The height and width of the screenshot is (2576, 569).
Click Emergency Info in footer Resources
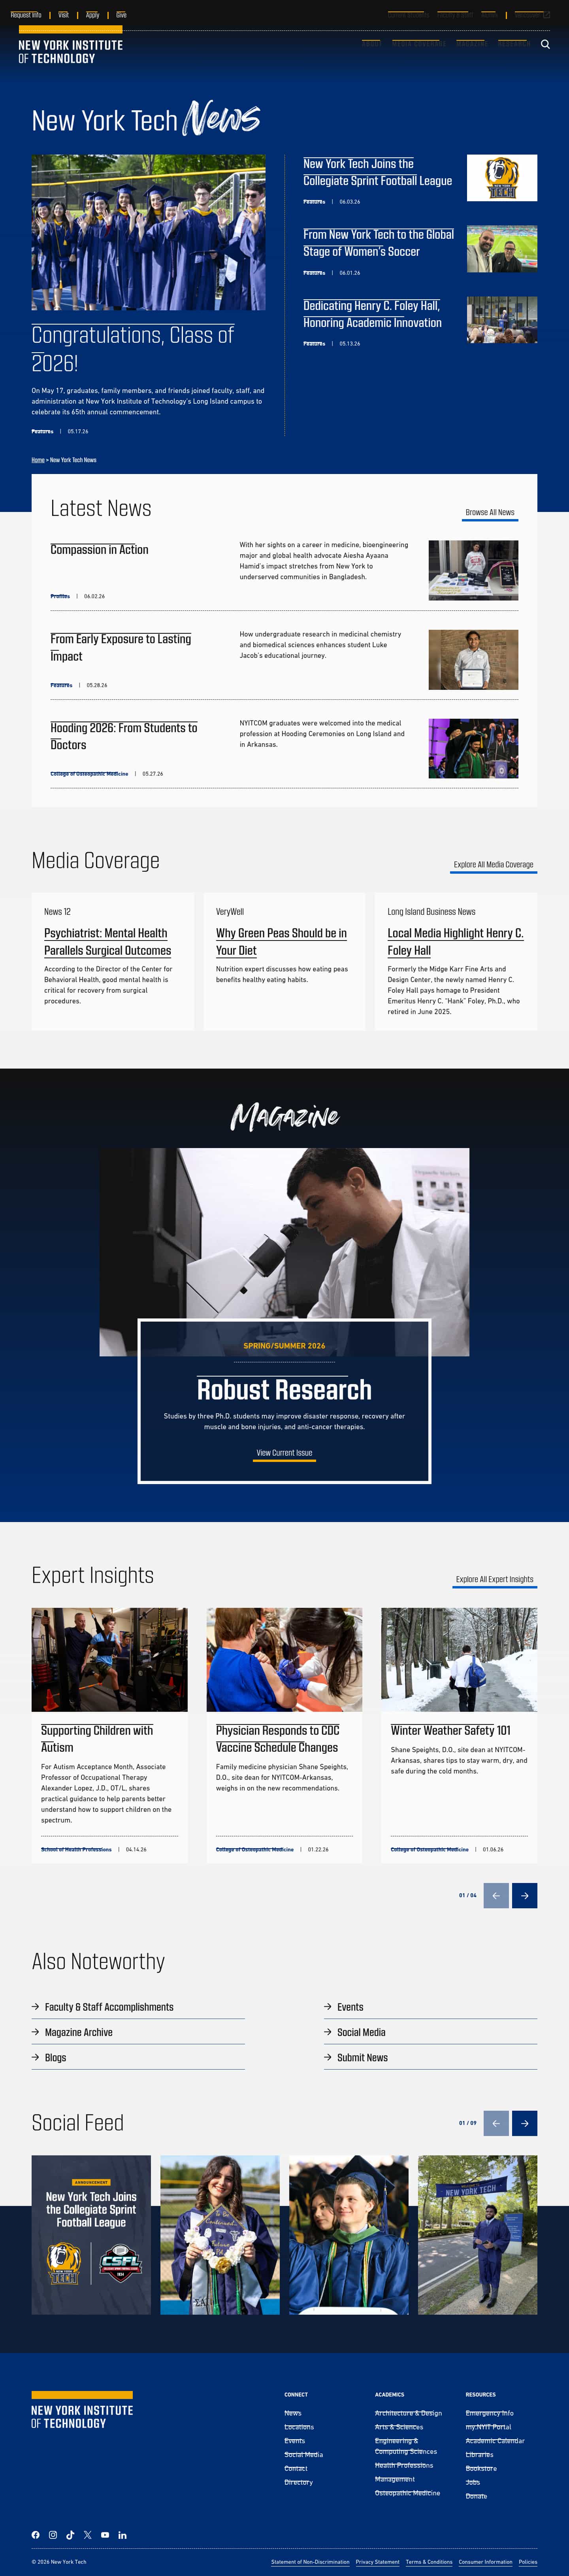(x=489, y=2413)
